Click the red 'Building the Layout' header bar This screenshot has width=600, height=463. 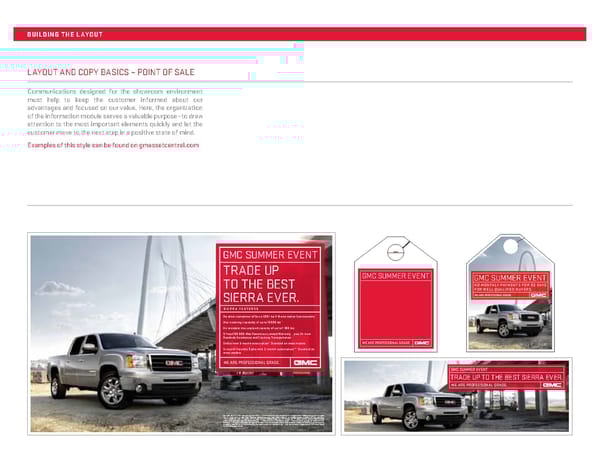300,34
